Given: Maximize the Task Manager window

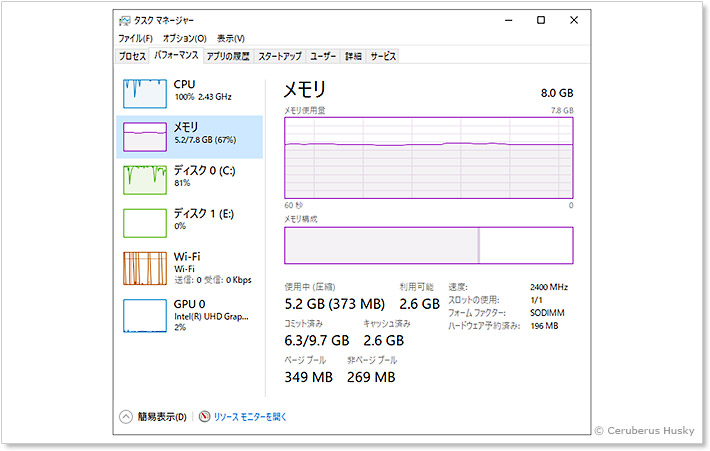Looking at the screenshot, I should pos(541,20).
